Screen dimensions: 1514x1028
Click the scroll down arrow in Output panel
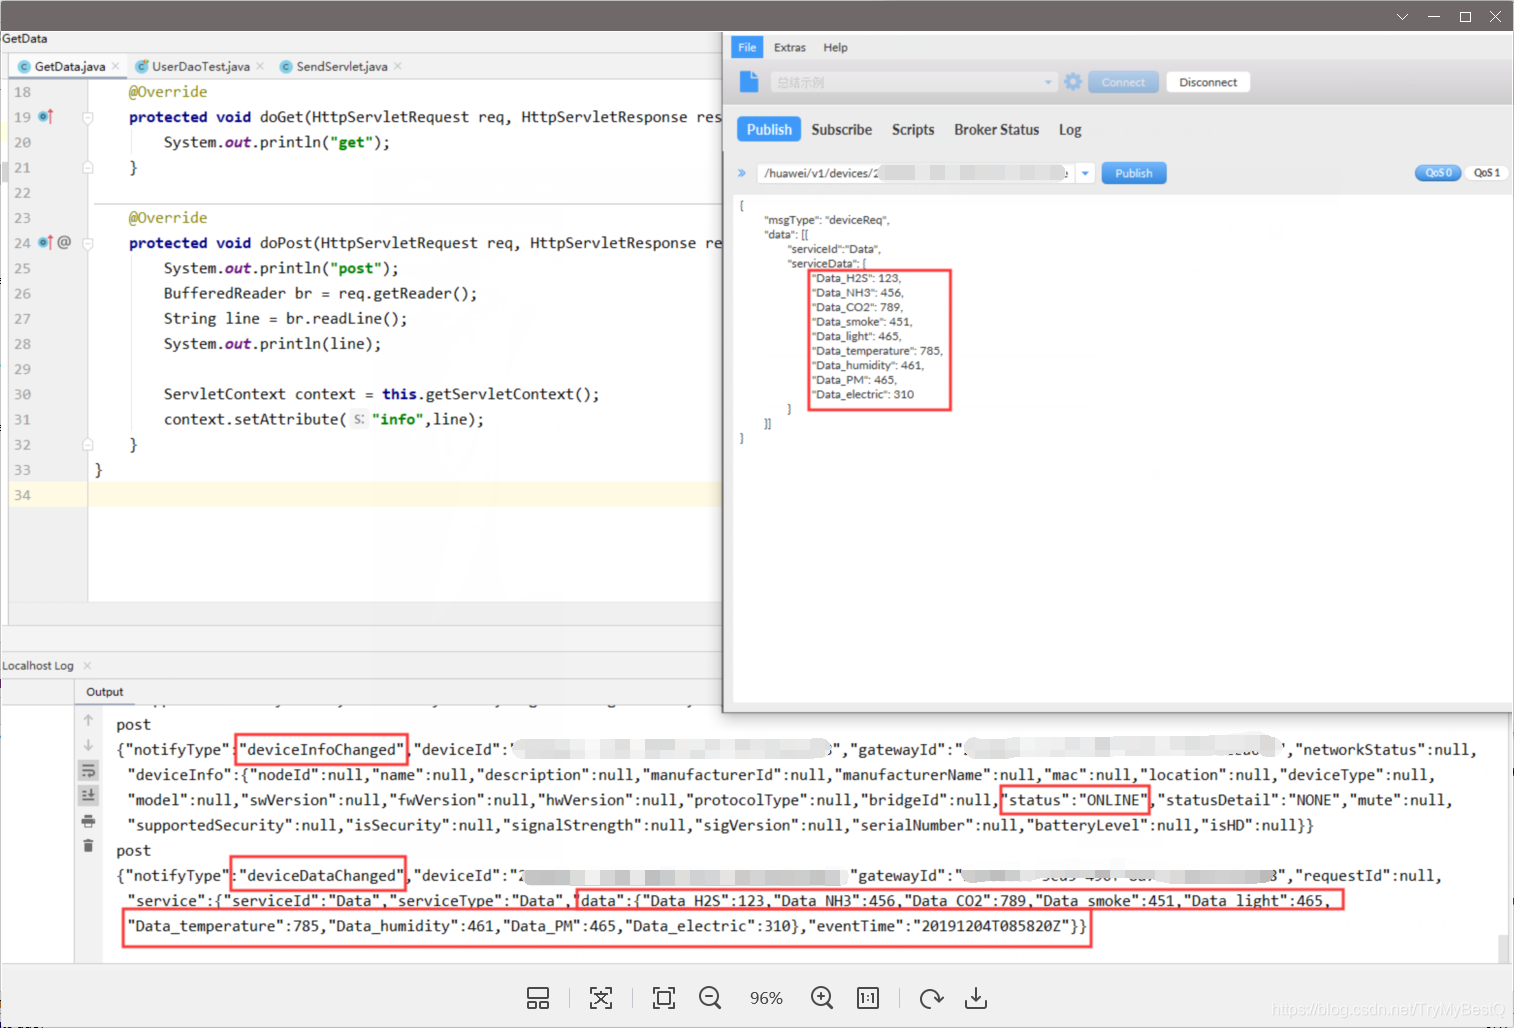pos(88,745)
